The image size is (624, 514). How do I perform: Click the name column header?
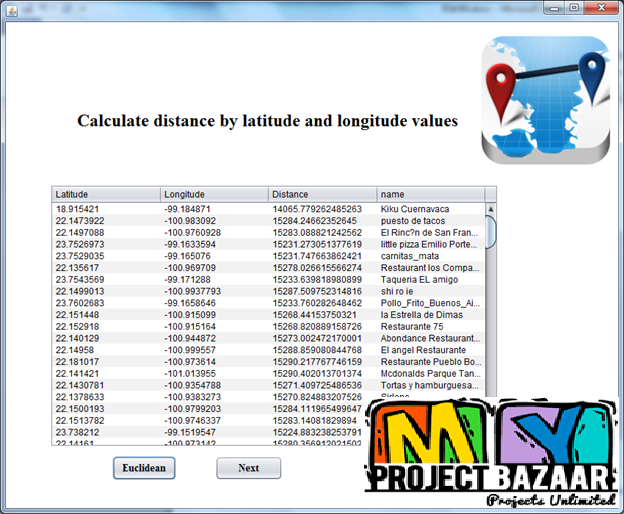pos(430,194)
